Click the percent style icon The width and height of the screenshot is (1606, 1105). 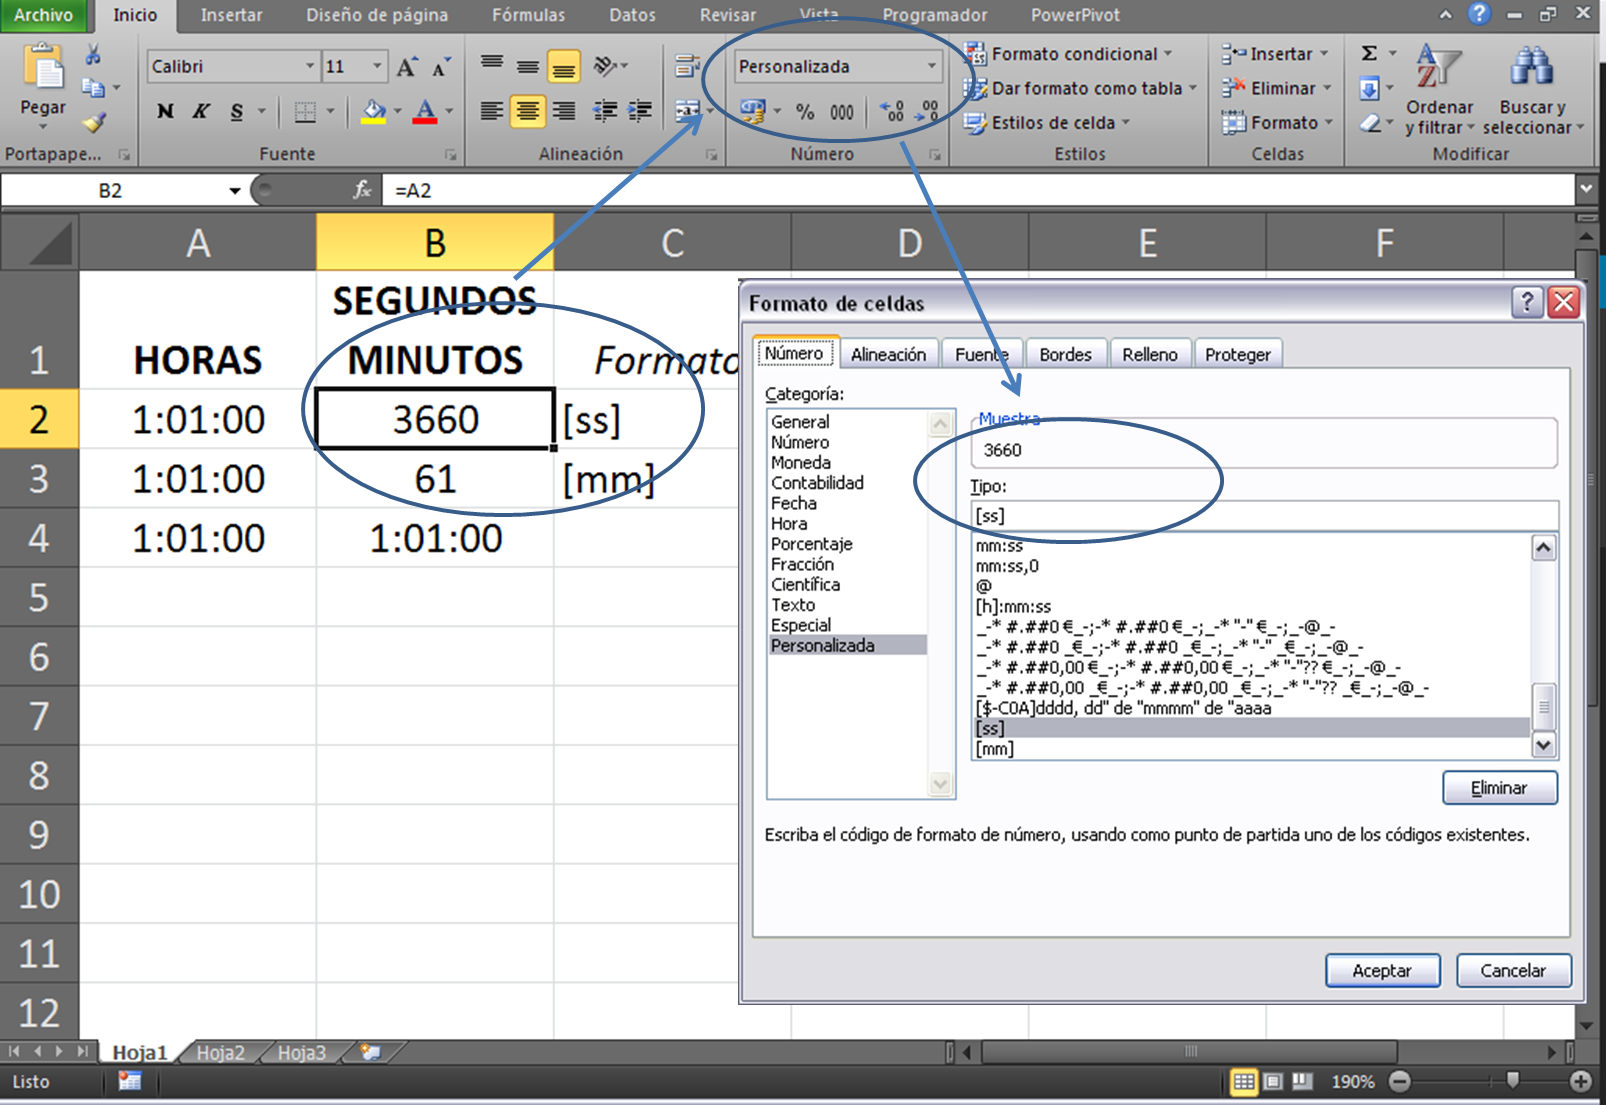pos(805,112)
